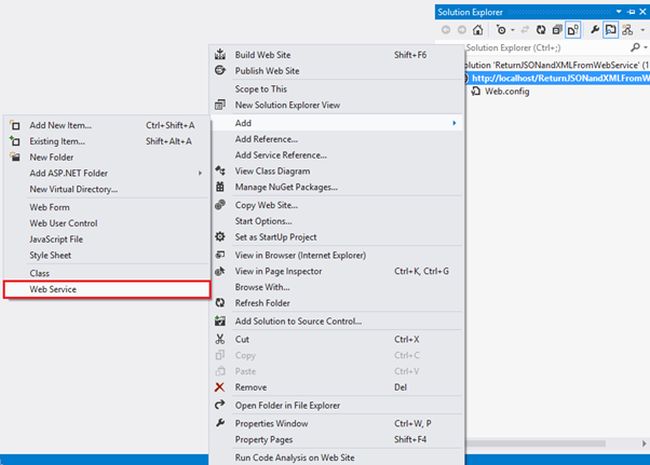650x465 pixels.
Task: Select the Solution 'ReturnJSONandXMLFromWebService' node
Action: pyautogui.click(x=555, y=65)
